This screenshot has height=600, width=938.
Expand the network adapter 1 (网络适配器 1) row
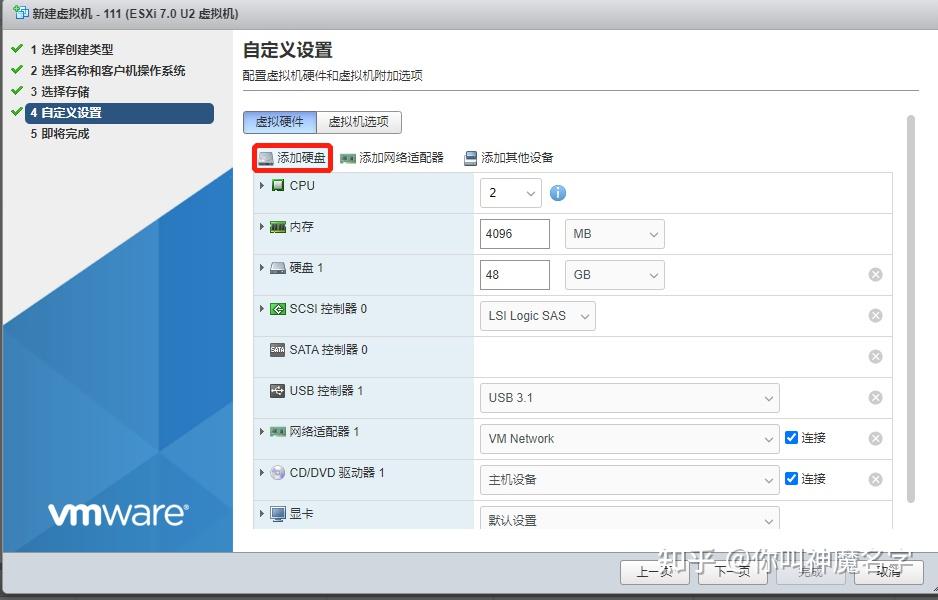(x=261, y=431)
